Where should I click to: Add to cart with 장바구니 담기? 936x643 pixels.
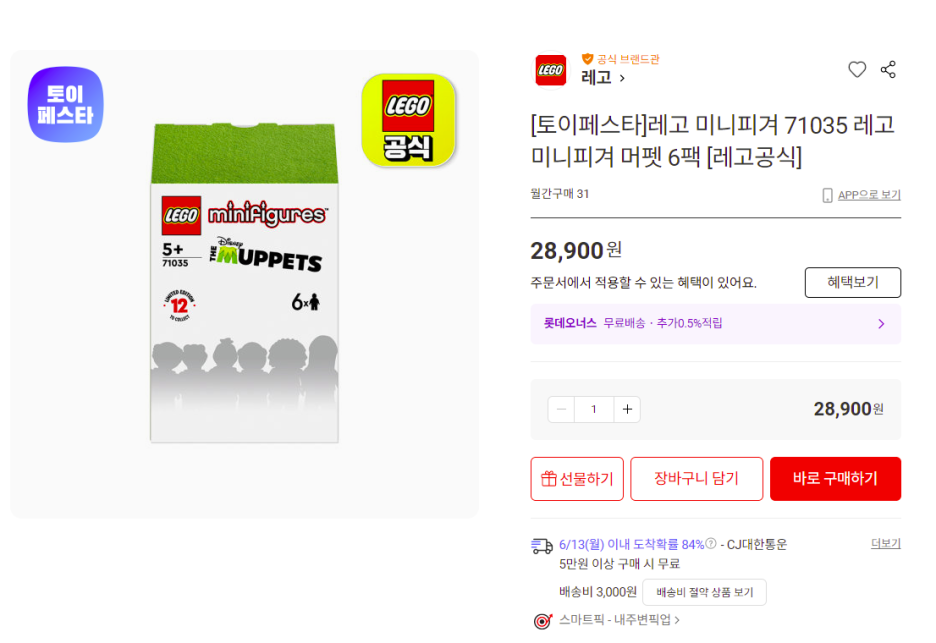(696, 479)
